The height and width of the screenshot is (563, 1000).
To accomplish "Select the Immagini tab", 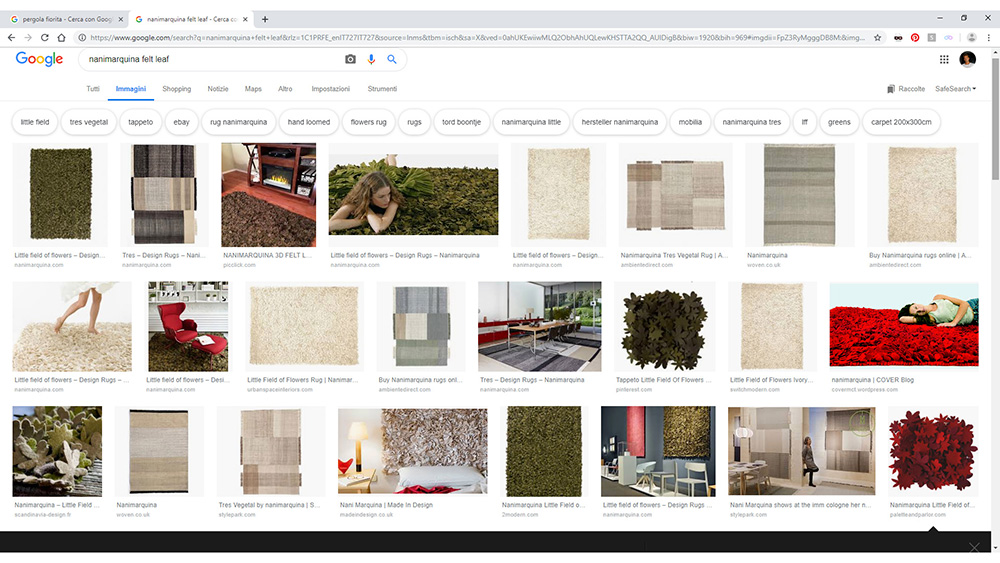I will pos(131,89).
